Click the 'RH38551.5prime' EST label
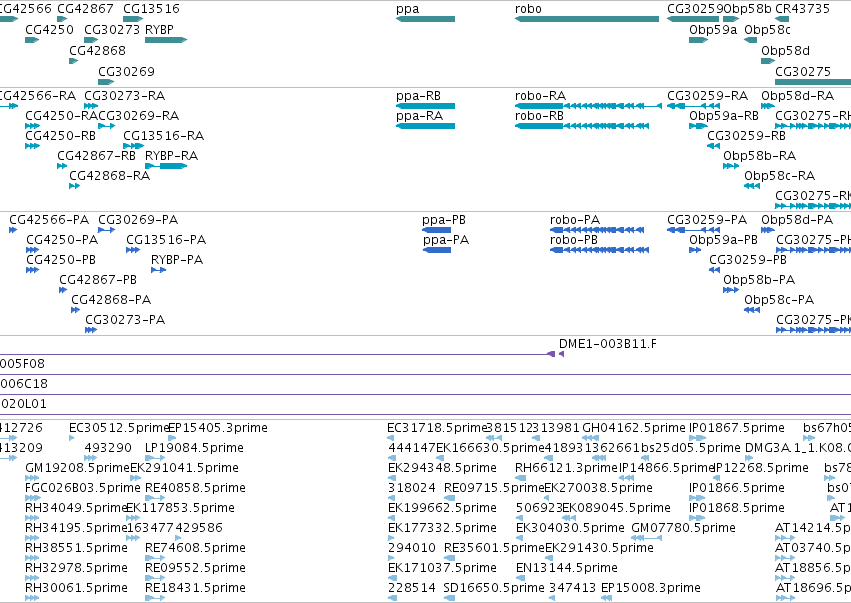Viewport: 851px width, 603px height. click(77, 548)
